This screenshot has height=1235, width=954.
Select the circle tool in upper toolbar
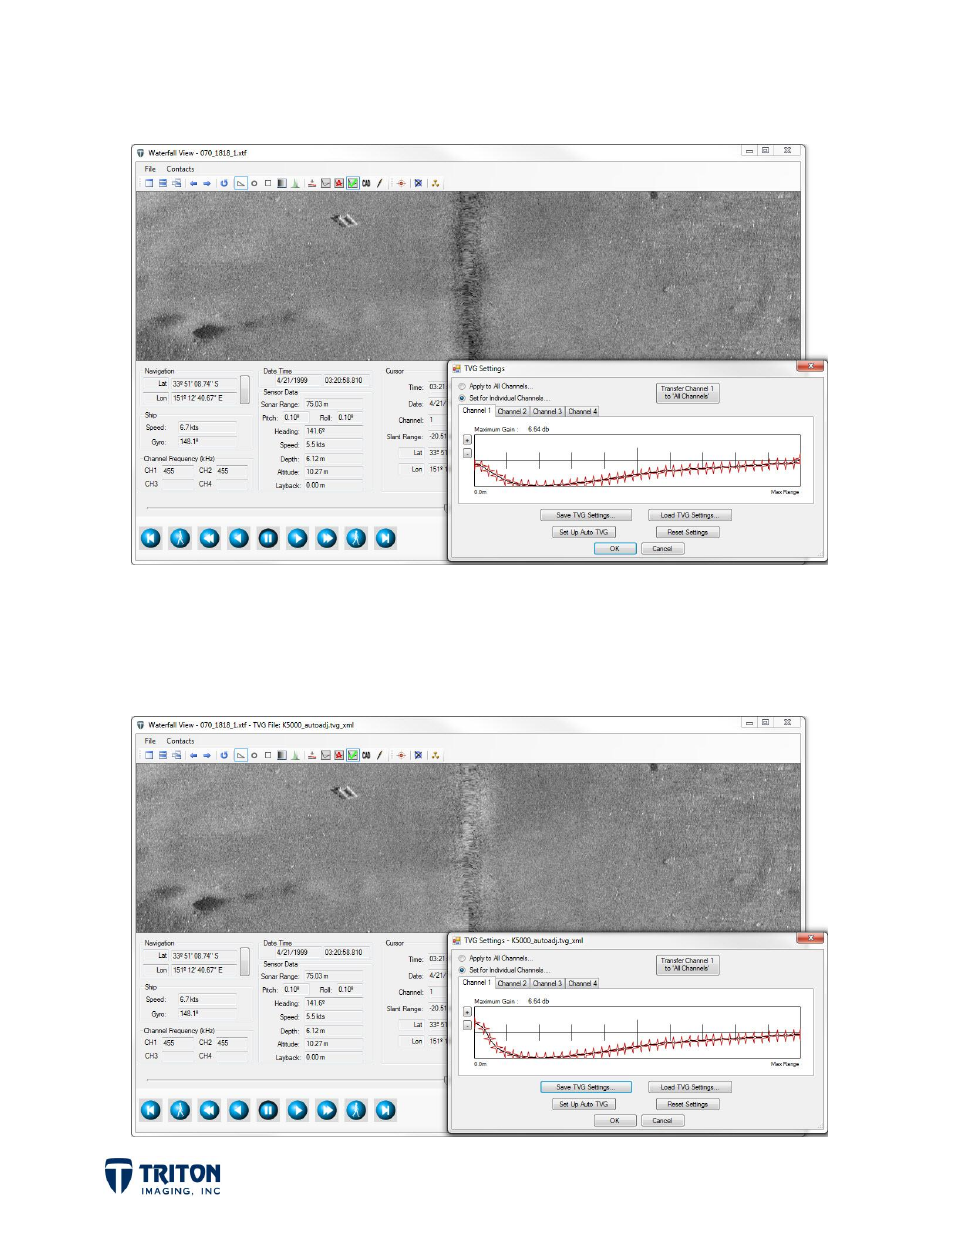tap(254, 183)
